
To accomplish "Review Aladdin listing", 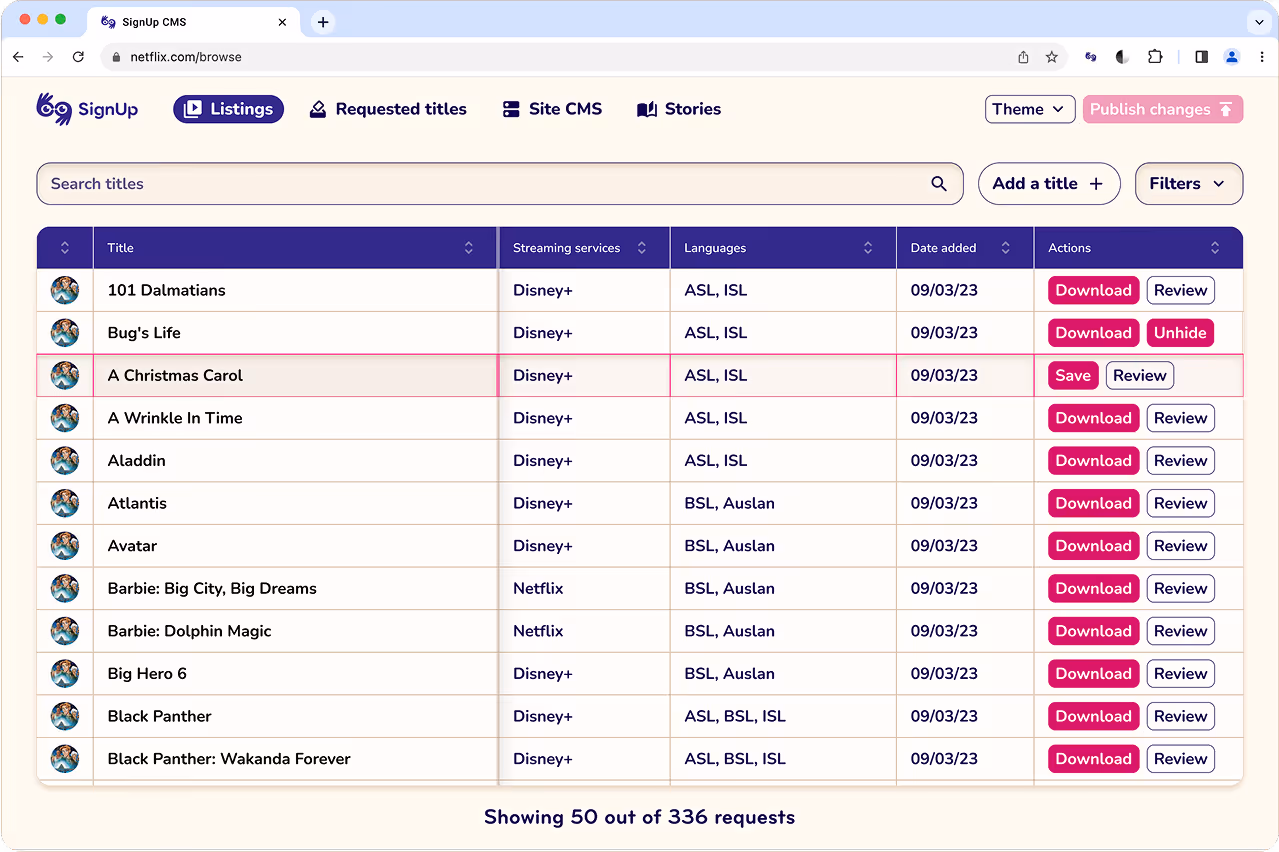I will [x=1180, y=461].
